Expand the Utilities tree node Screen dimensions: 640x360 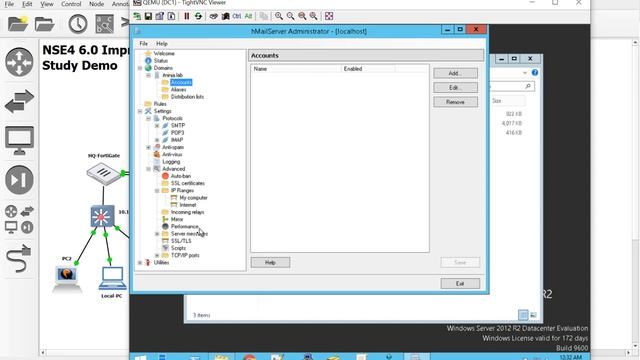[140, 262]
